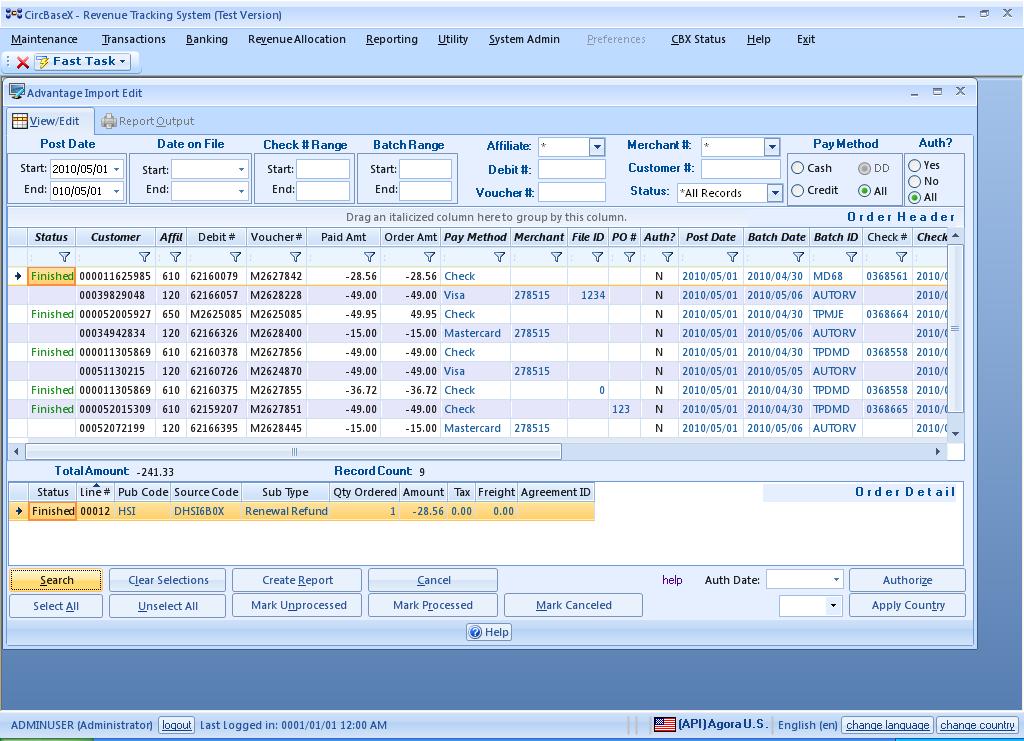The width and height of the screenshot is (1024, 741).
Task: Click the Fast Task lightning icon
Action: (42, 62)
